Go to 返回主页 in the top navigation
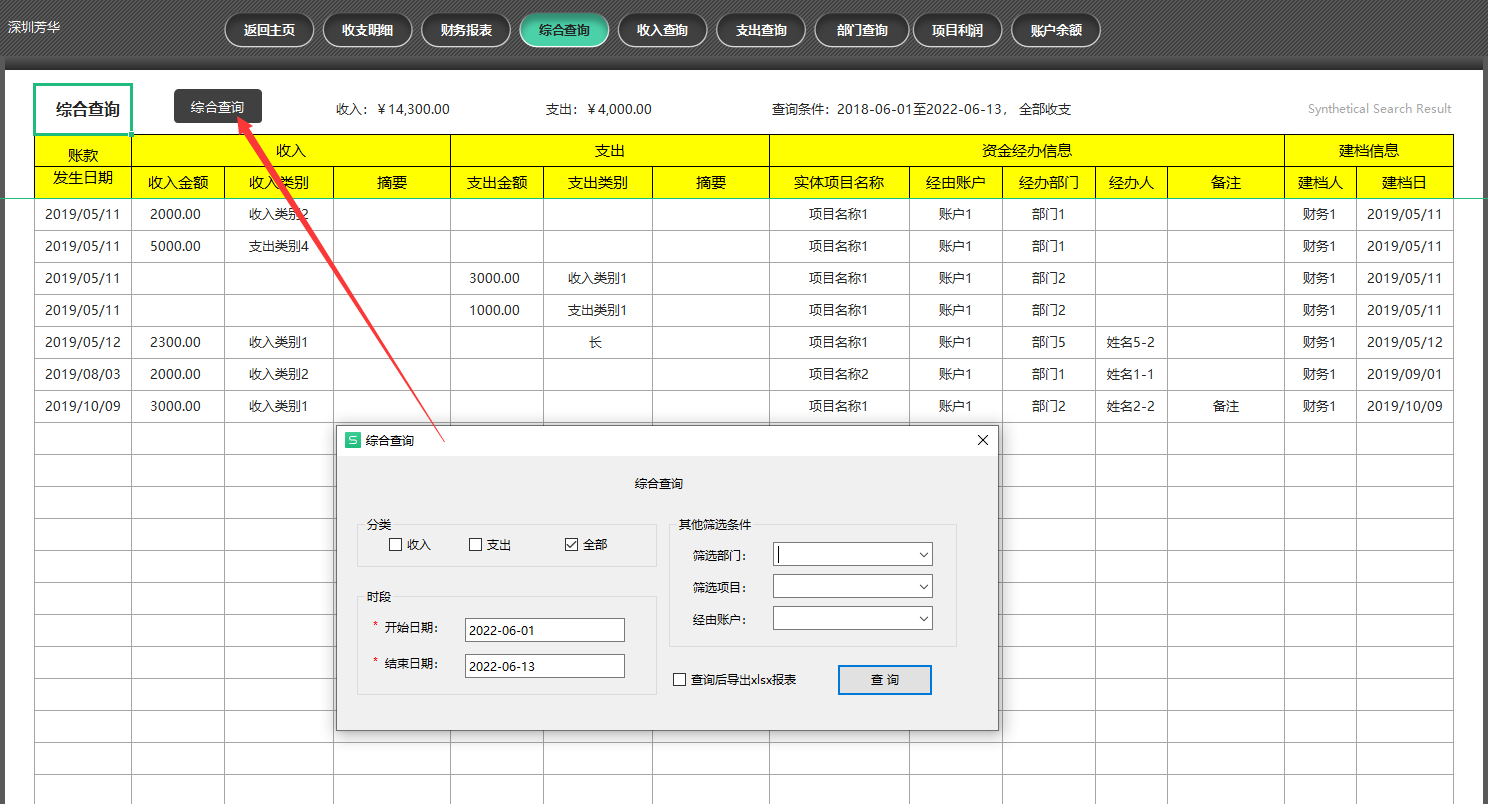Image resolution: width=1488 pixels, height=804 pixels. (269, 30)
